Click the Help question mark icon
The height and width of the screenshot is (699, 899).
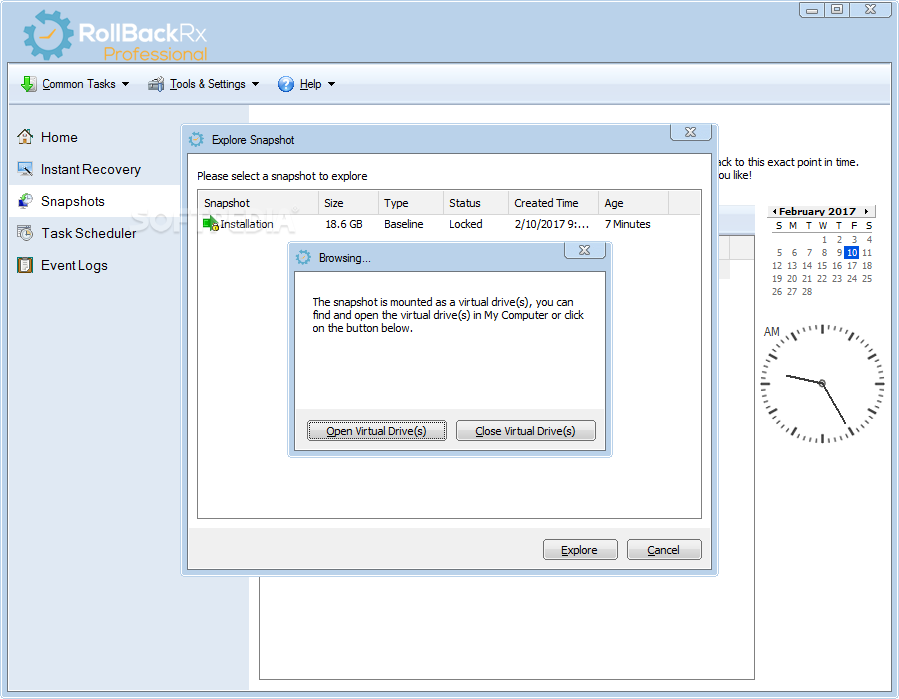(286, 84)
